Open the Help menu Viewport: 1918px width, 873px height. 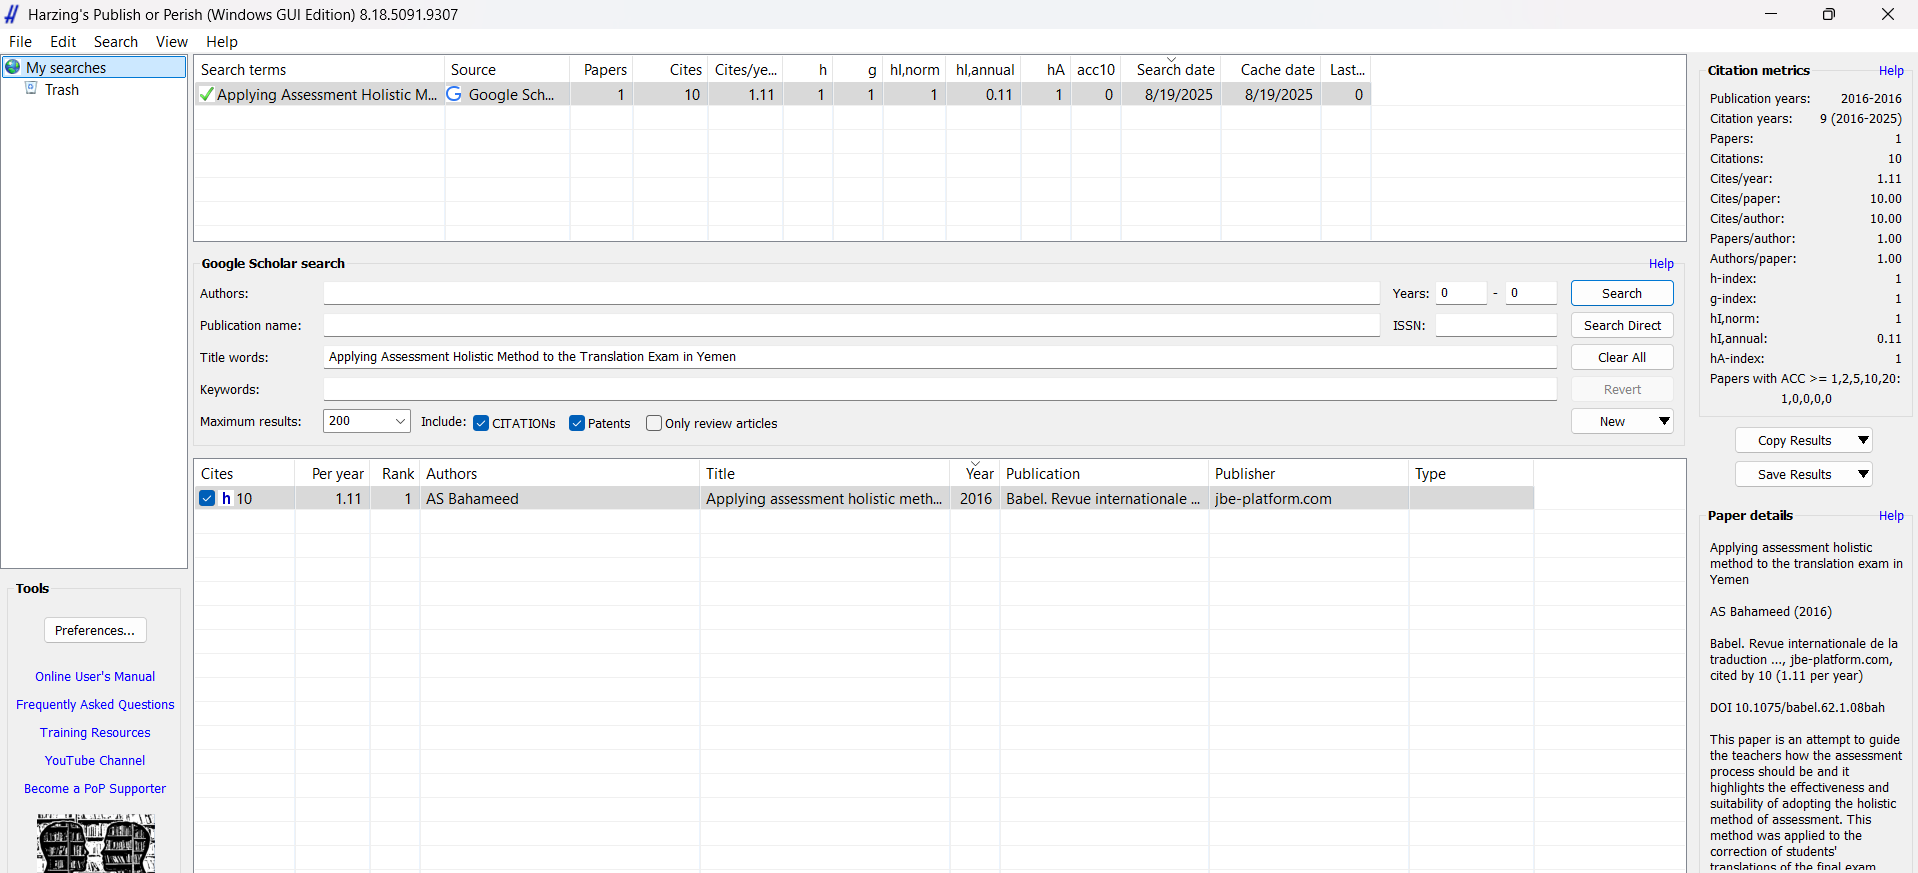[x=222, y=42]
